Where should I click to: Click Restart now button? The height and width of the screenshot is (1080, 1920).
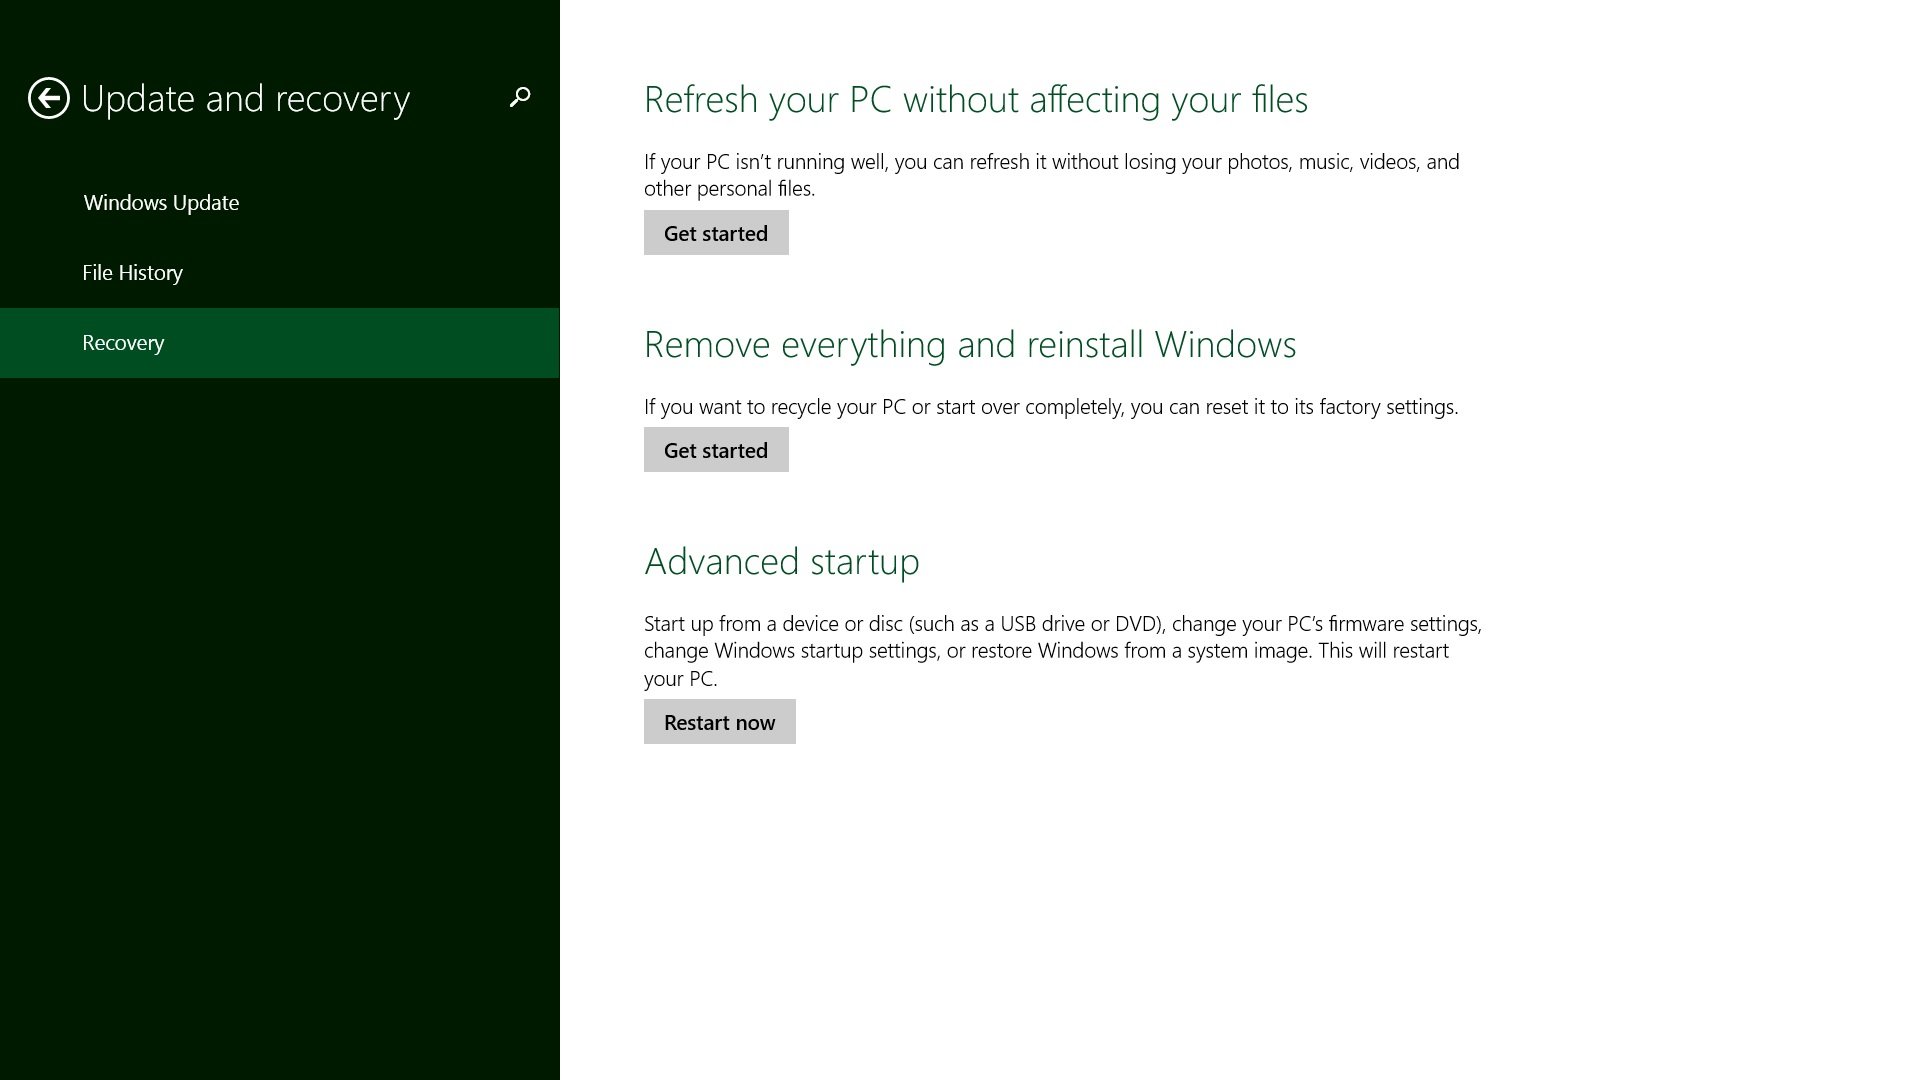[x=720, y=722]
